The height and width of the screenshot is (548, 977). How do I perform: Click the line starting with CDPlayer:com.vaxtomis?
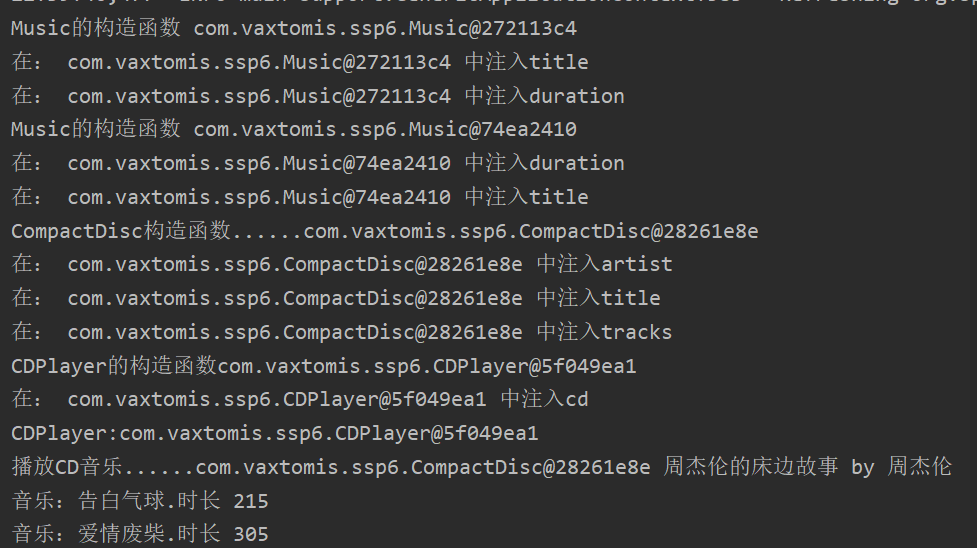(275, 433)
